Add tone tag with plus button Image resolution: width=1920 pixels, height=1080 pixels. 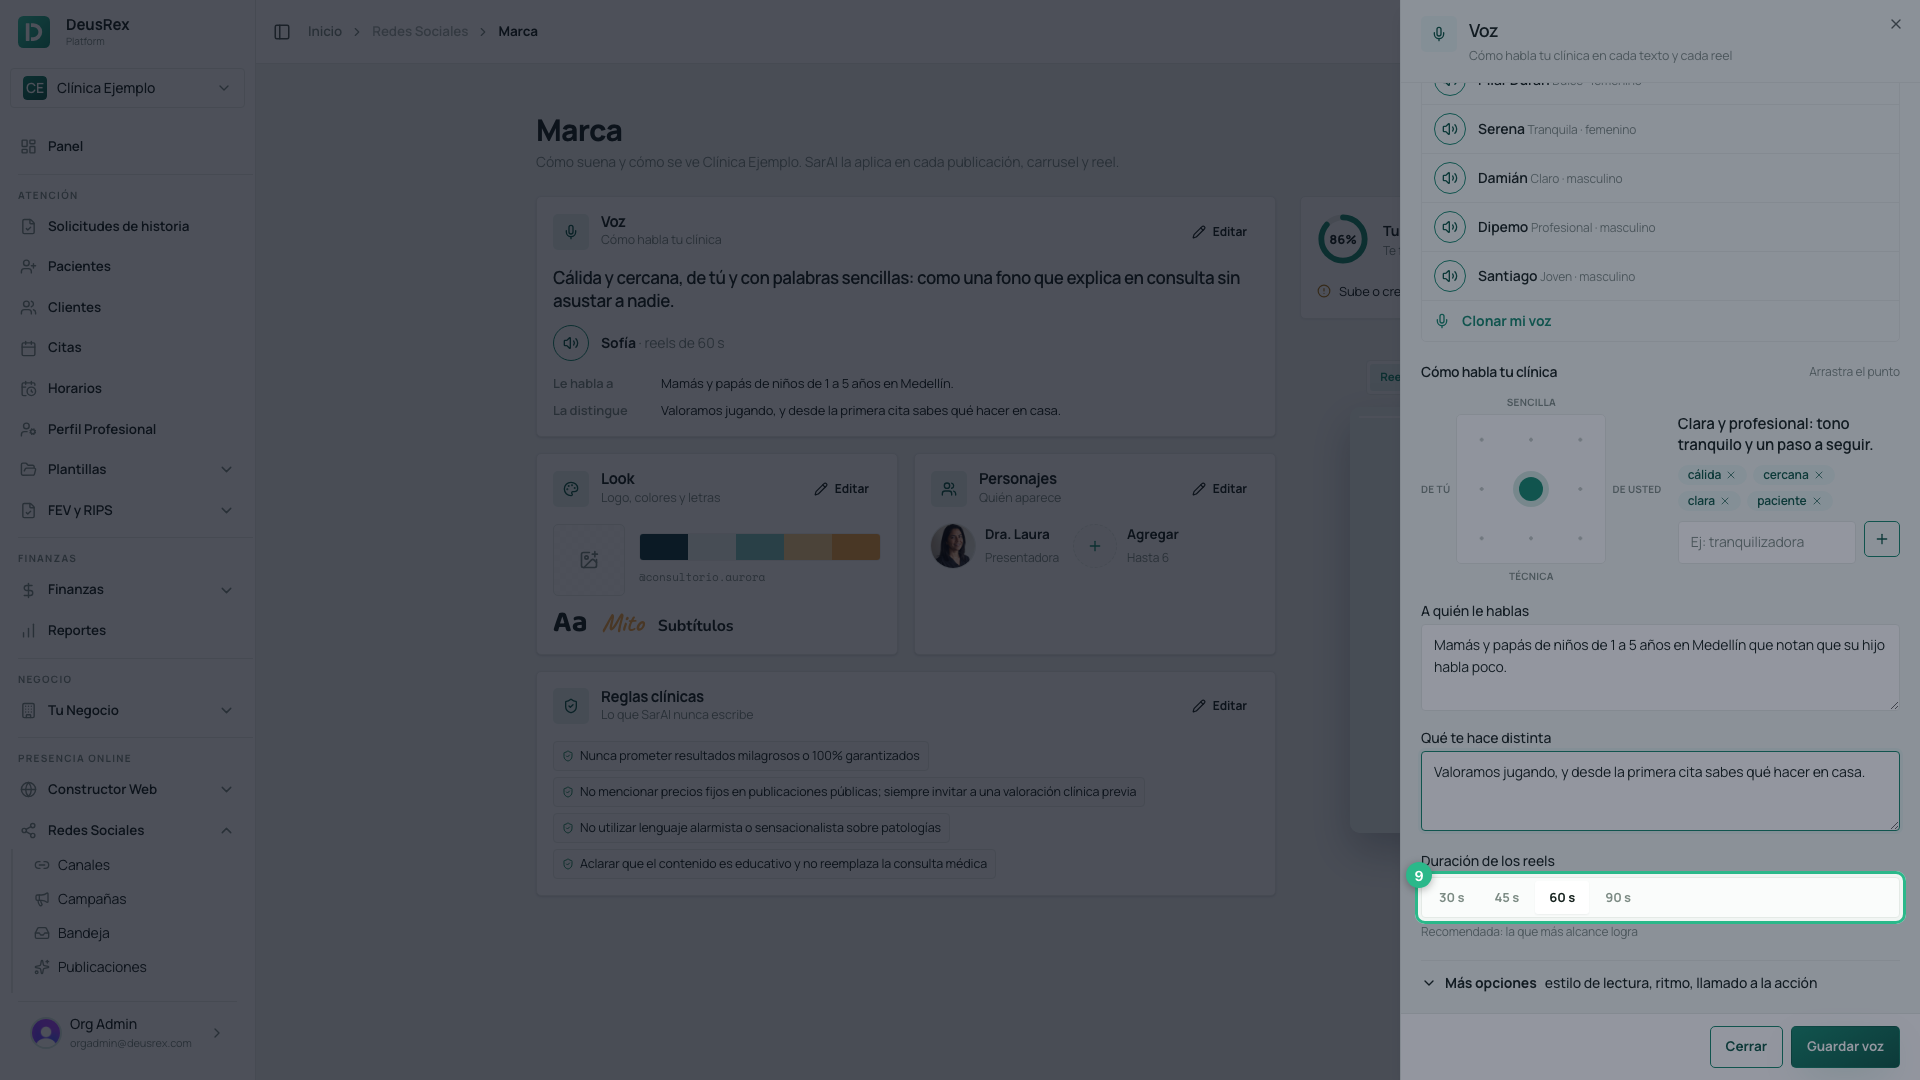tap(1881, 539)
